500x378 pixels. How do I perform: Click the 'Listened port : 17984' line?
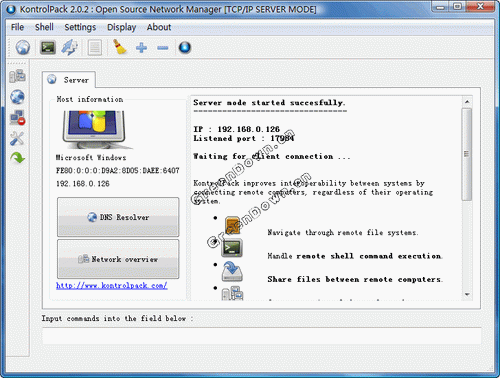point(244,138)
